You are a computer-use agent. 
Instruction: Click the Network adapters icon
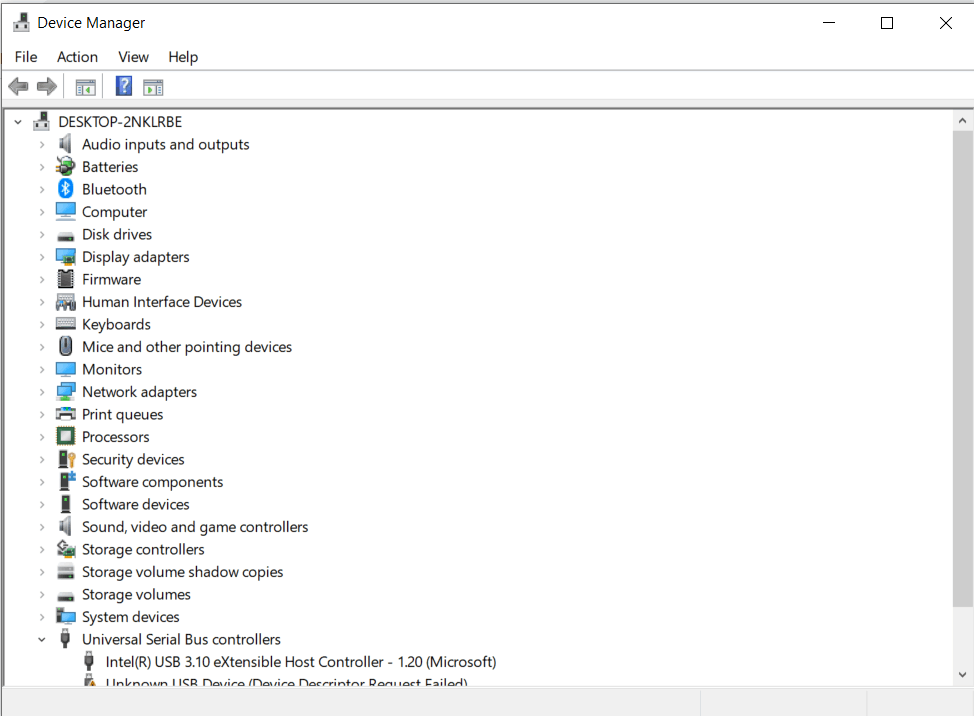pos(65,392)
